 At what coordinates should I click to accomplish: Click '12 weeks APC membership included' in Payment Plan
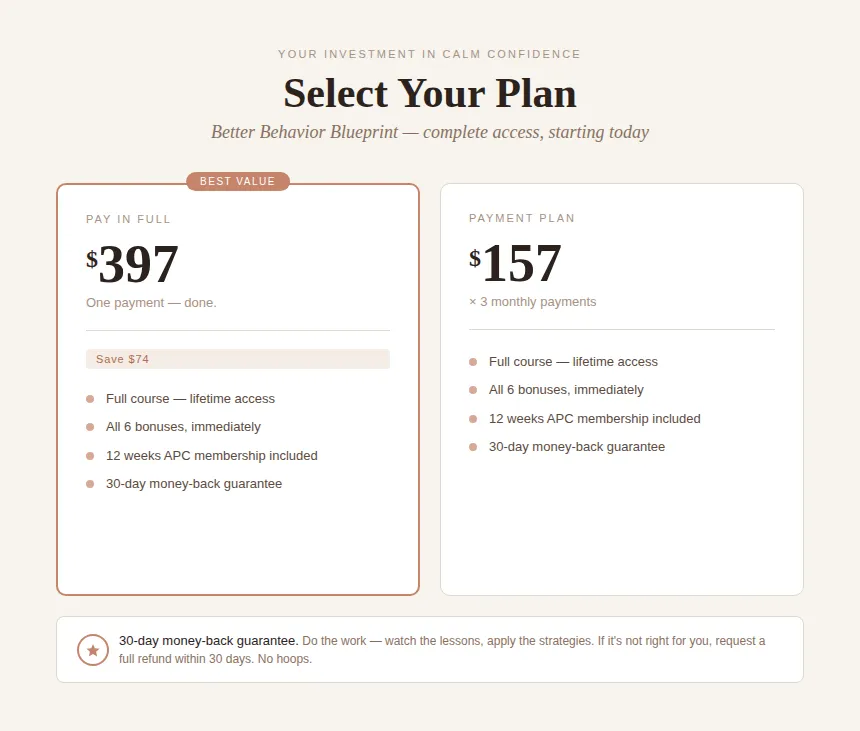tap(594, 419)
